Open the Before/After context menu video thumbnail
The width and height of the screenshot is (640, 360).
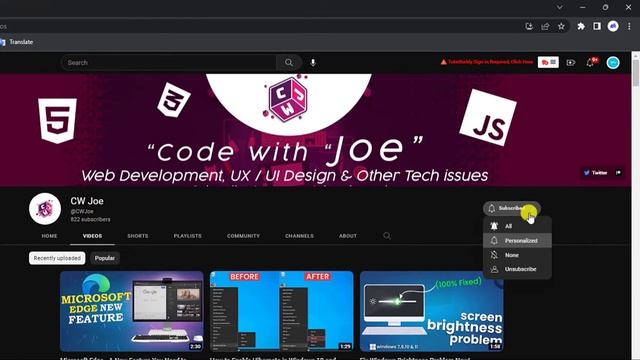point(282,311)
